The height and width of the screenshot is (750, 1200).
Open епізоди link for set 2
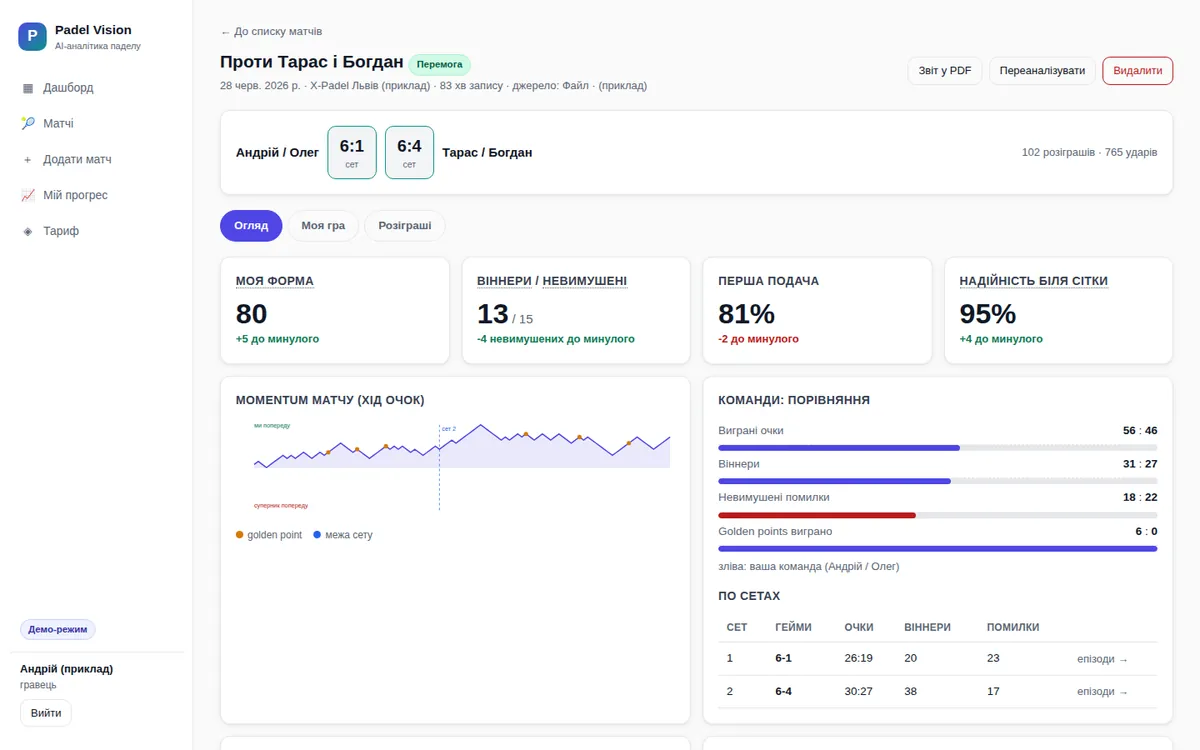coord(1102,692)
